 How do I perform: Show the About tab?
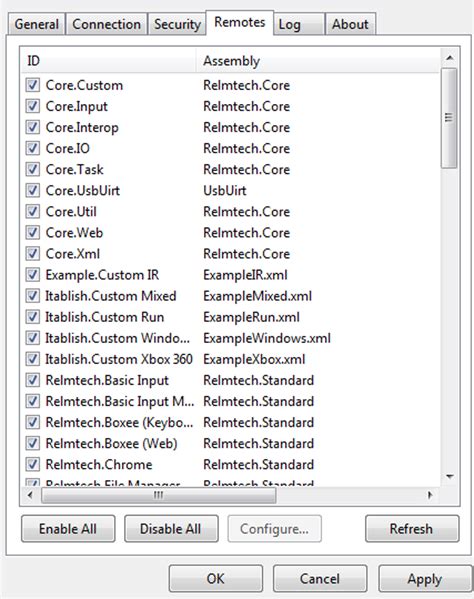coord(350,24)
